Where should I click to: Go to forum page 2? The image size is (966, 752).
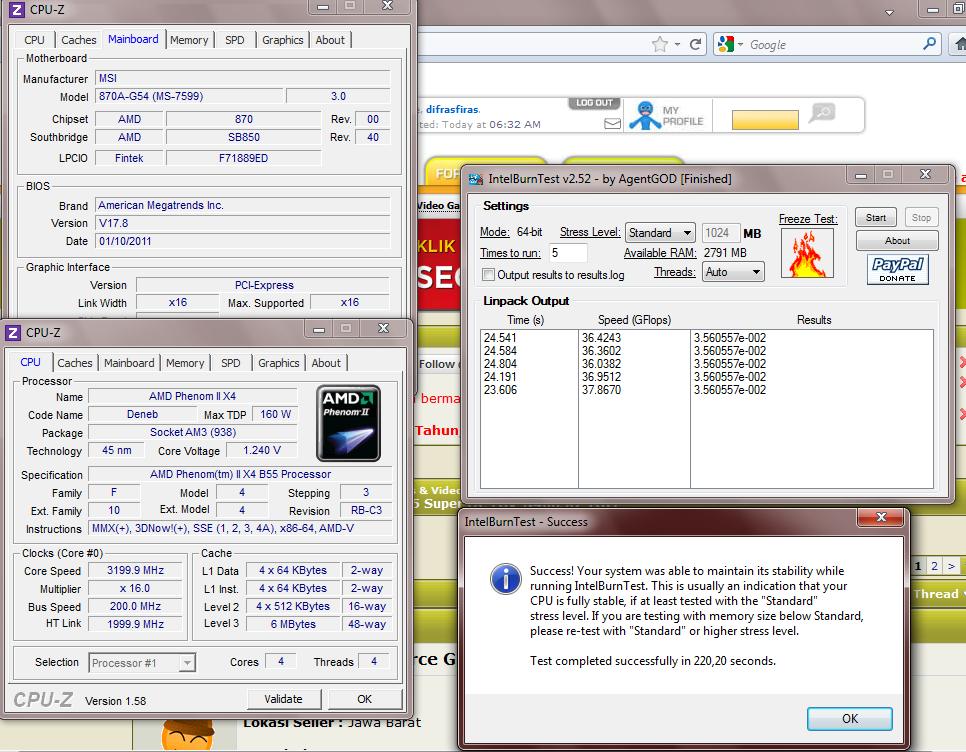[935, 566]
